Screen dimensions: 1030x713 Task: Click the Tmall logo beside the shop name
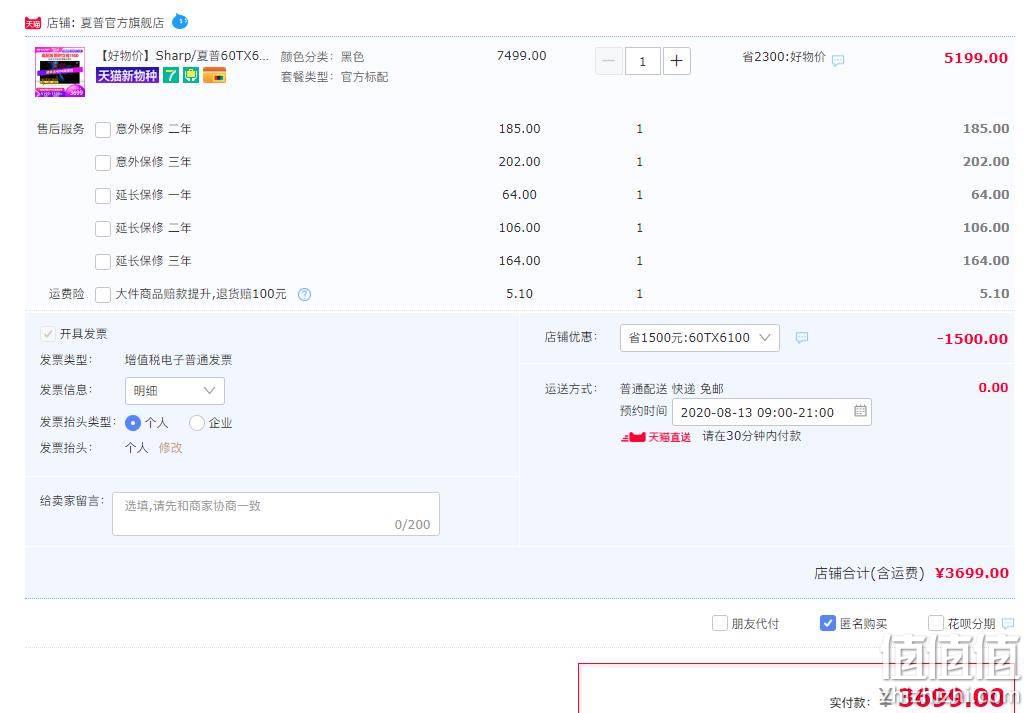click(33, 23)
